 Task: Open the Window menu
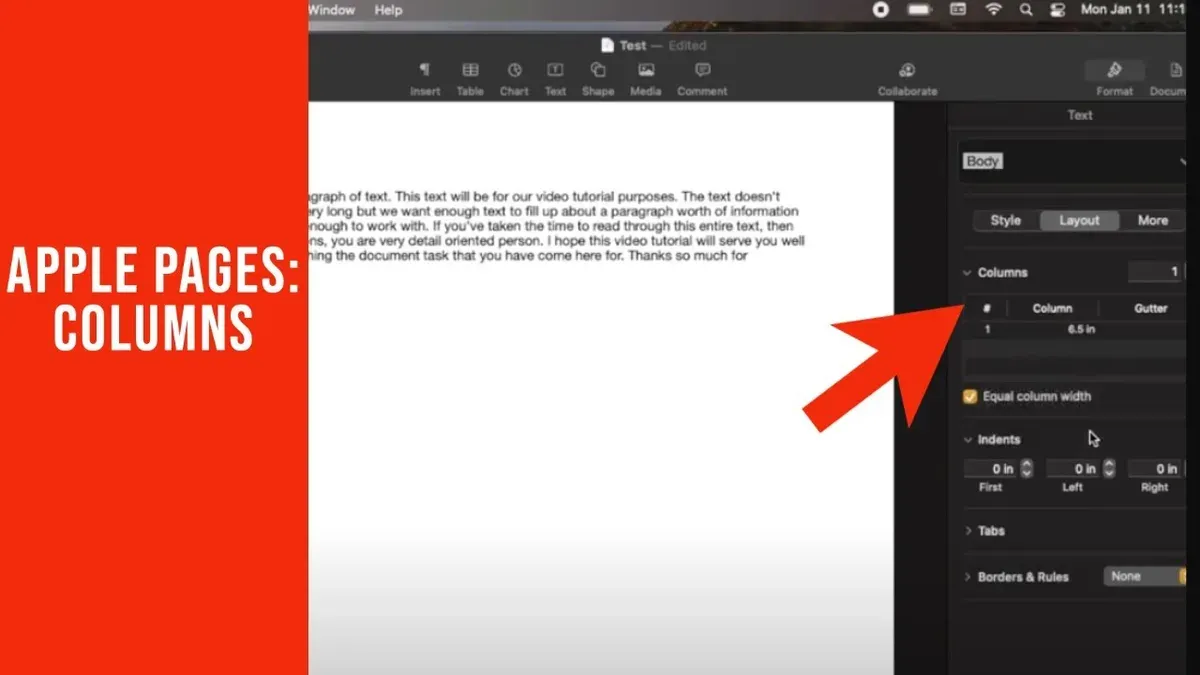331,9
